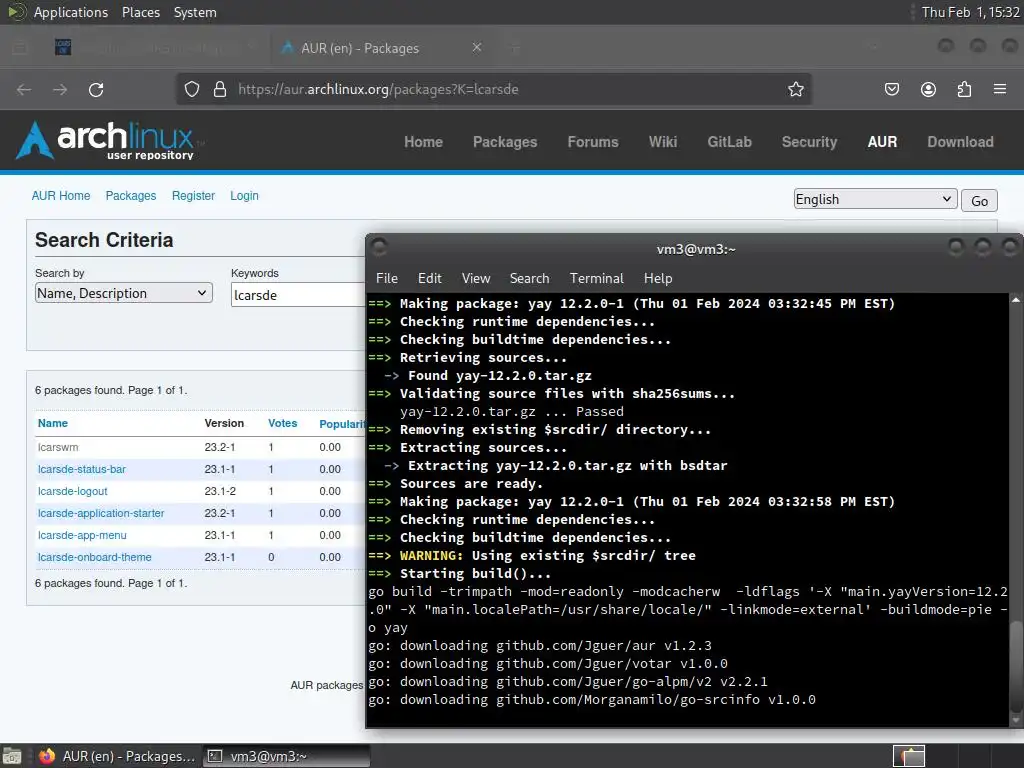Switch to Firefox in the taskbar

(118, 756)
